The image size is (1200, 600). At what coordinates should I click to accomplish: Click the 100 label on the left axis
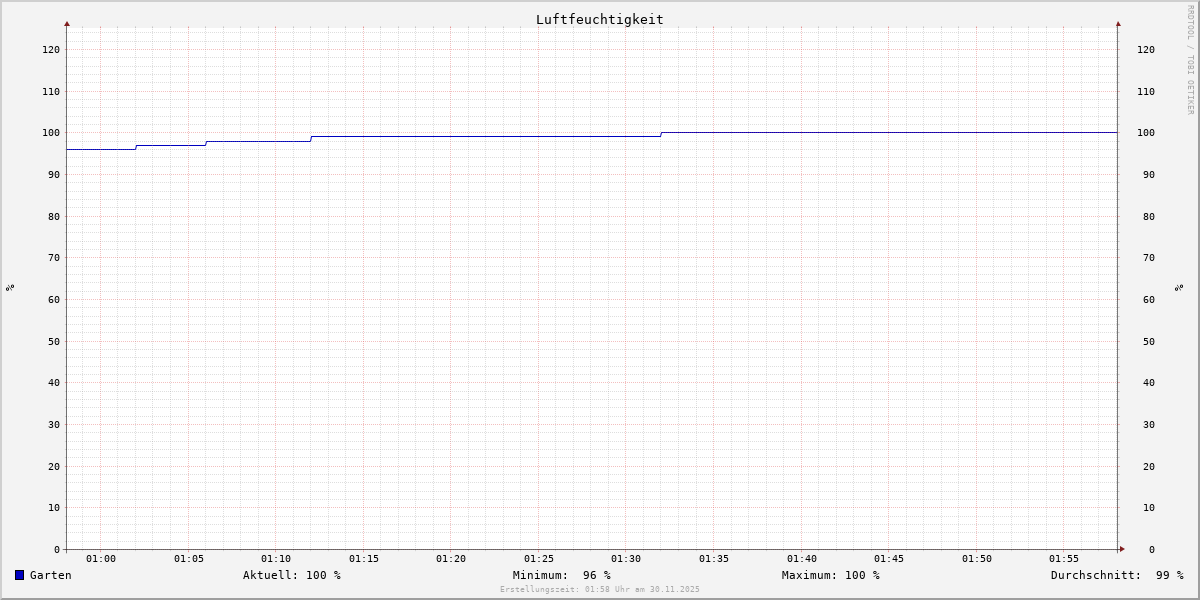(x=51, y=133)
